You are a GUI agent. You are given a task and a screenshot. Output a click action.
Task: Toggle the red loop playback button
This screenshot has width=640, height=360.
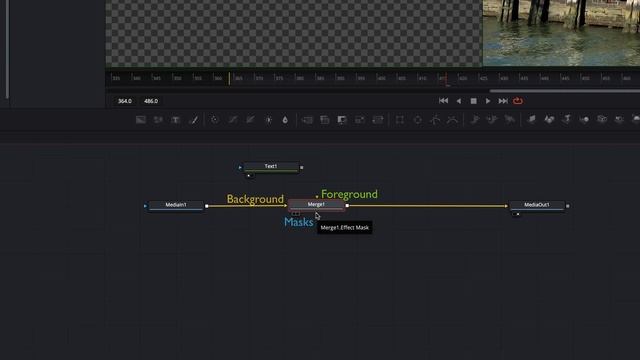[x=518, y=101]
